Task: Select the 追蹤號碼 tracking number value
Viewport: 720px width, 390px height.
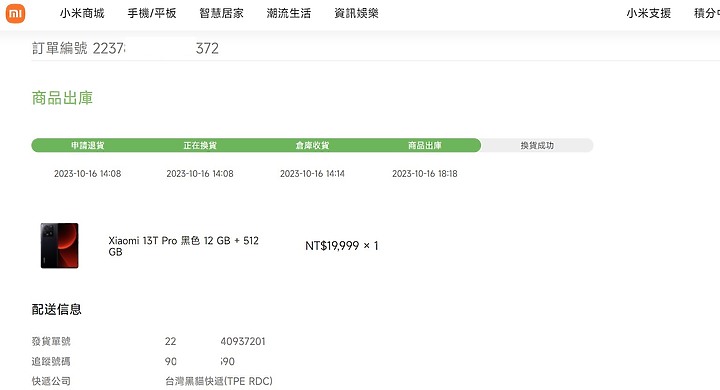Action: click(x=200, y=362)
